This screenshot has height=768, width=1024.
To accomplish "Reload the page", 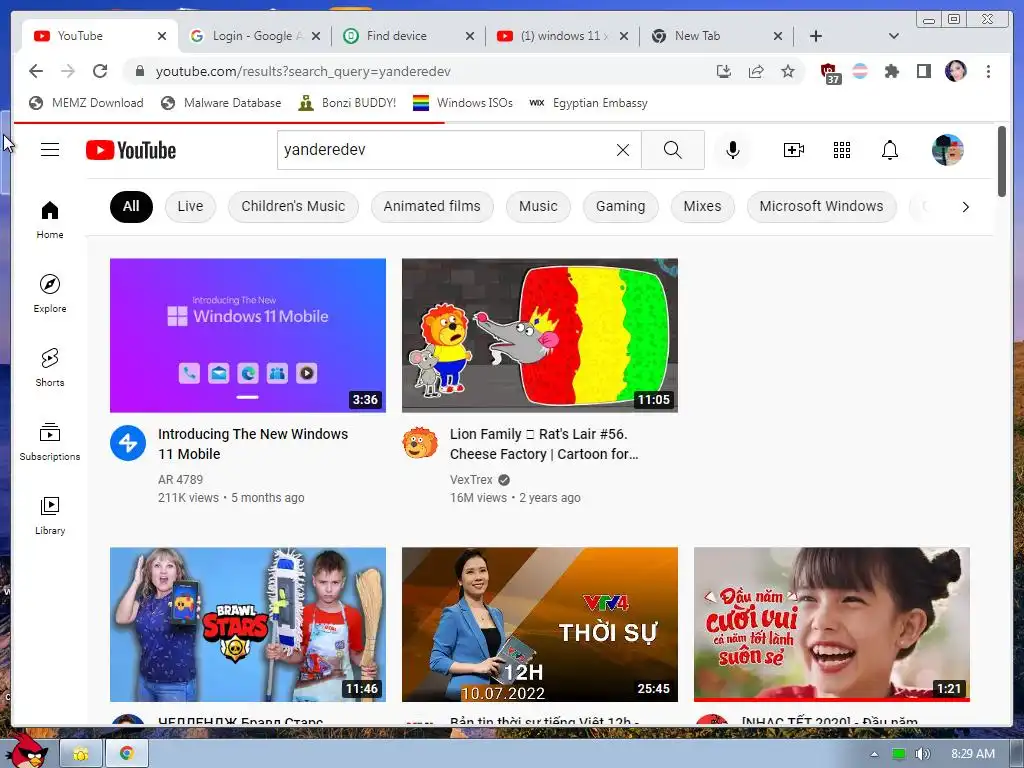I will point(100,71).
